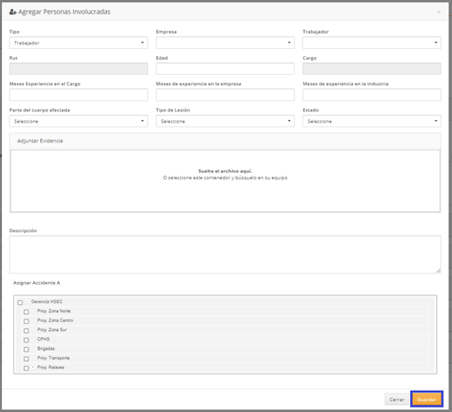
Task: Select the Parte del cuerpo afectada dropdown
Action: 78,121
